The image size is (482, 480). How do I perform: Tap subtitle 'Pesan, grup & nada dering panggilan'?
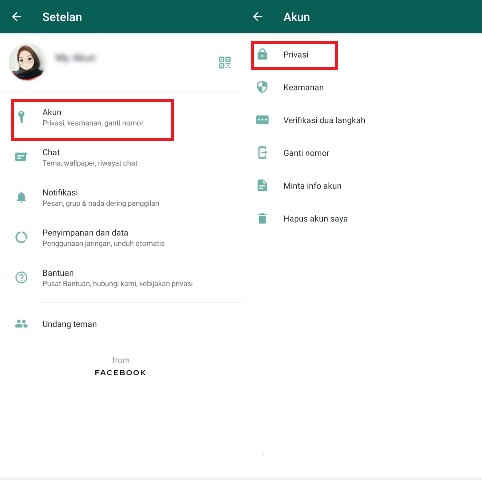[x=101, y=203]
